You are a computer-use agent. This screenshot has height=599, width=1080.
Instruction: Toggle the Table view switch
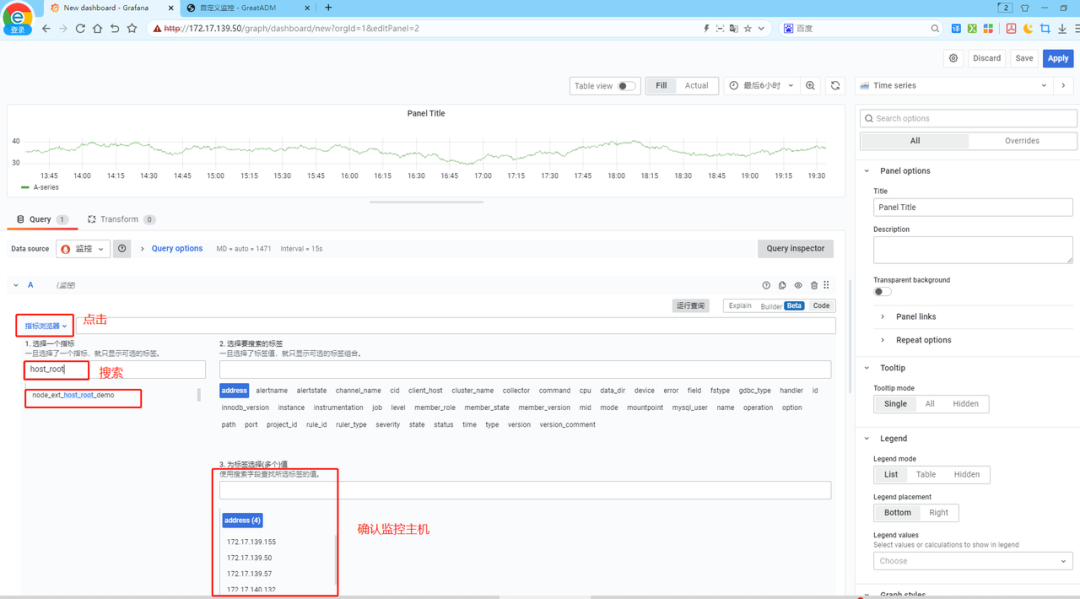click(626, 86)
